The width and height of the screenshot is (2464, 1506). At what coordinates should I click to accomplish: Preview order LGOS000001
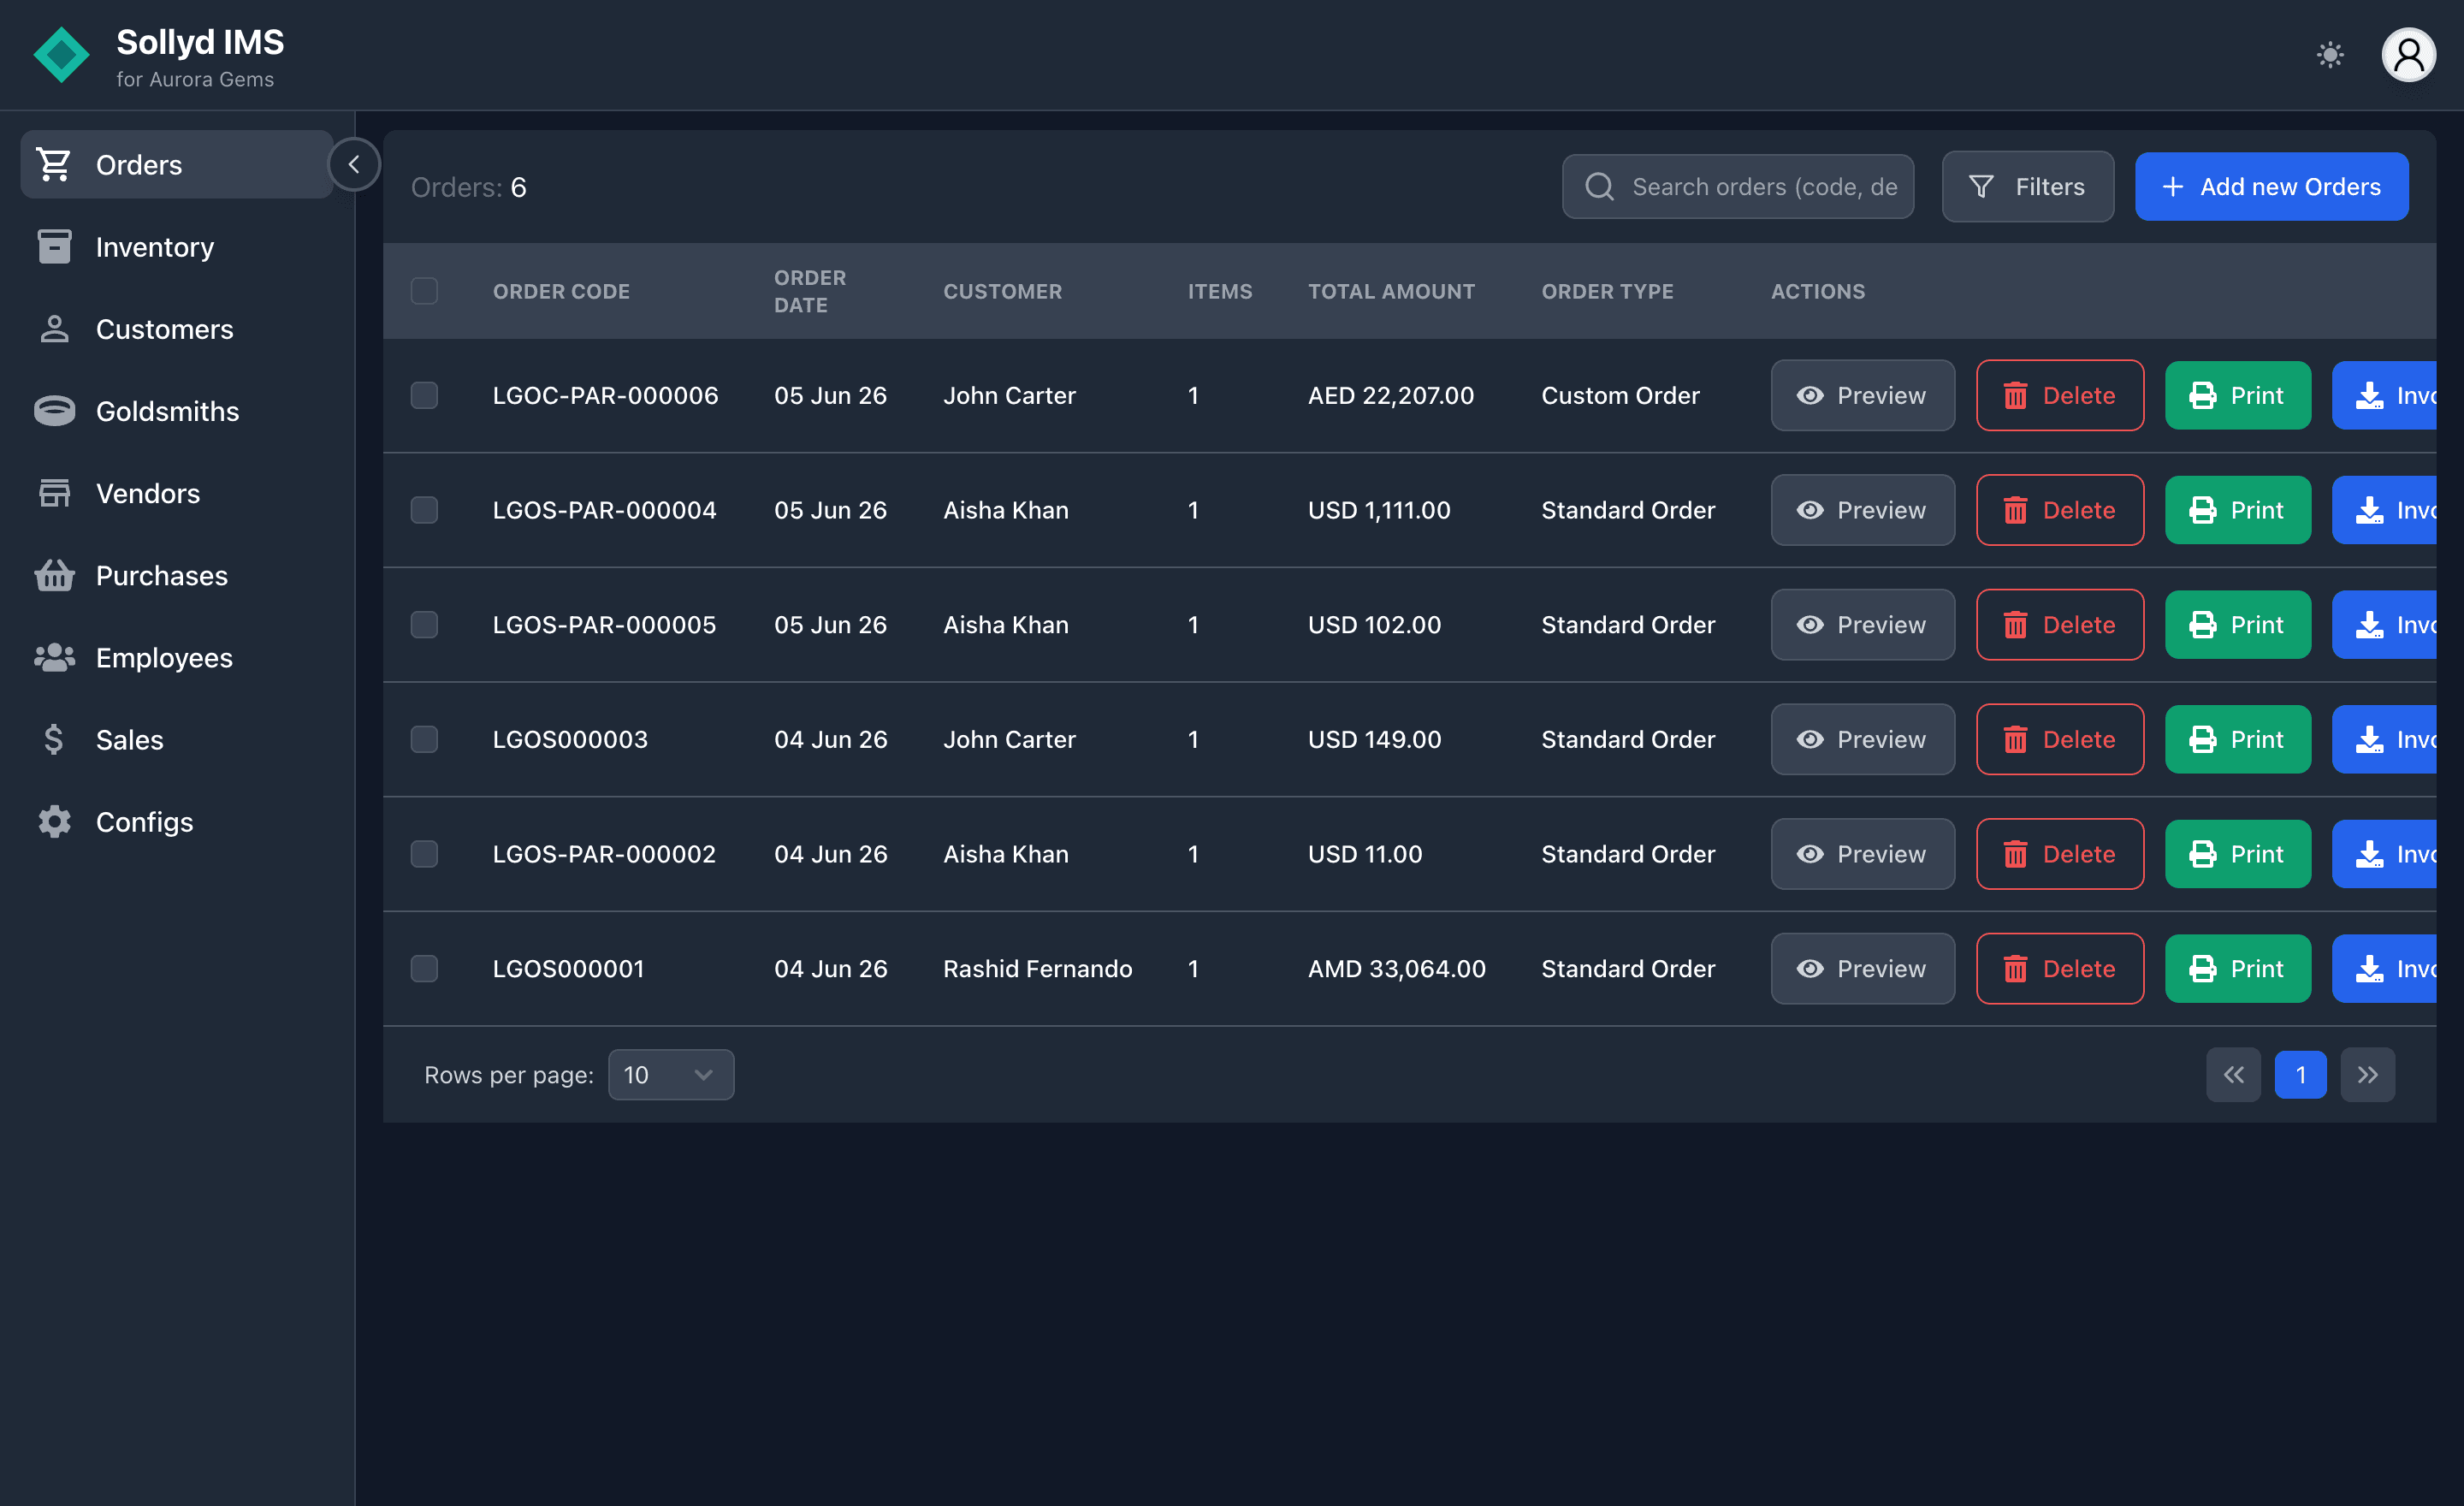[1862, 969]
